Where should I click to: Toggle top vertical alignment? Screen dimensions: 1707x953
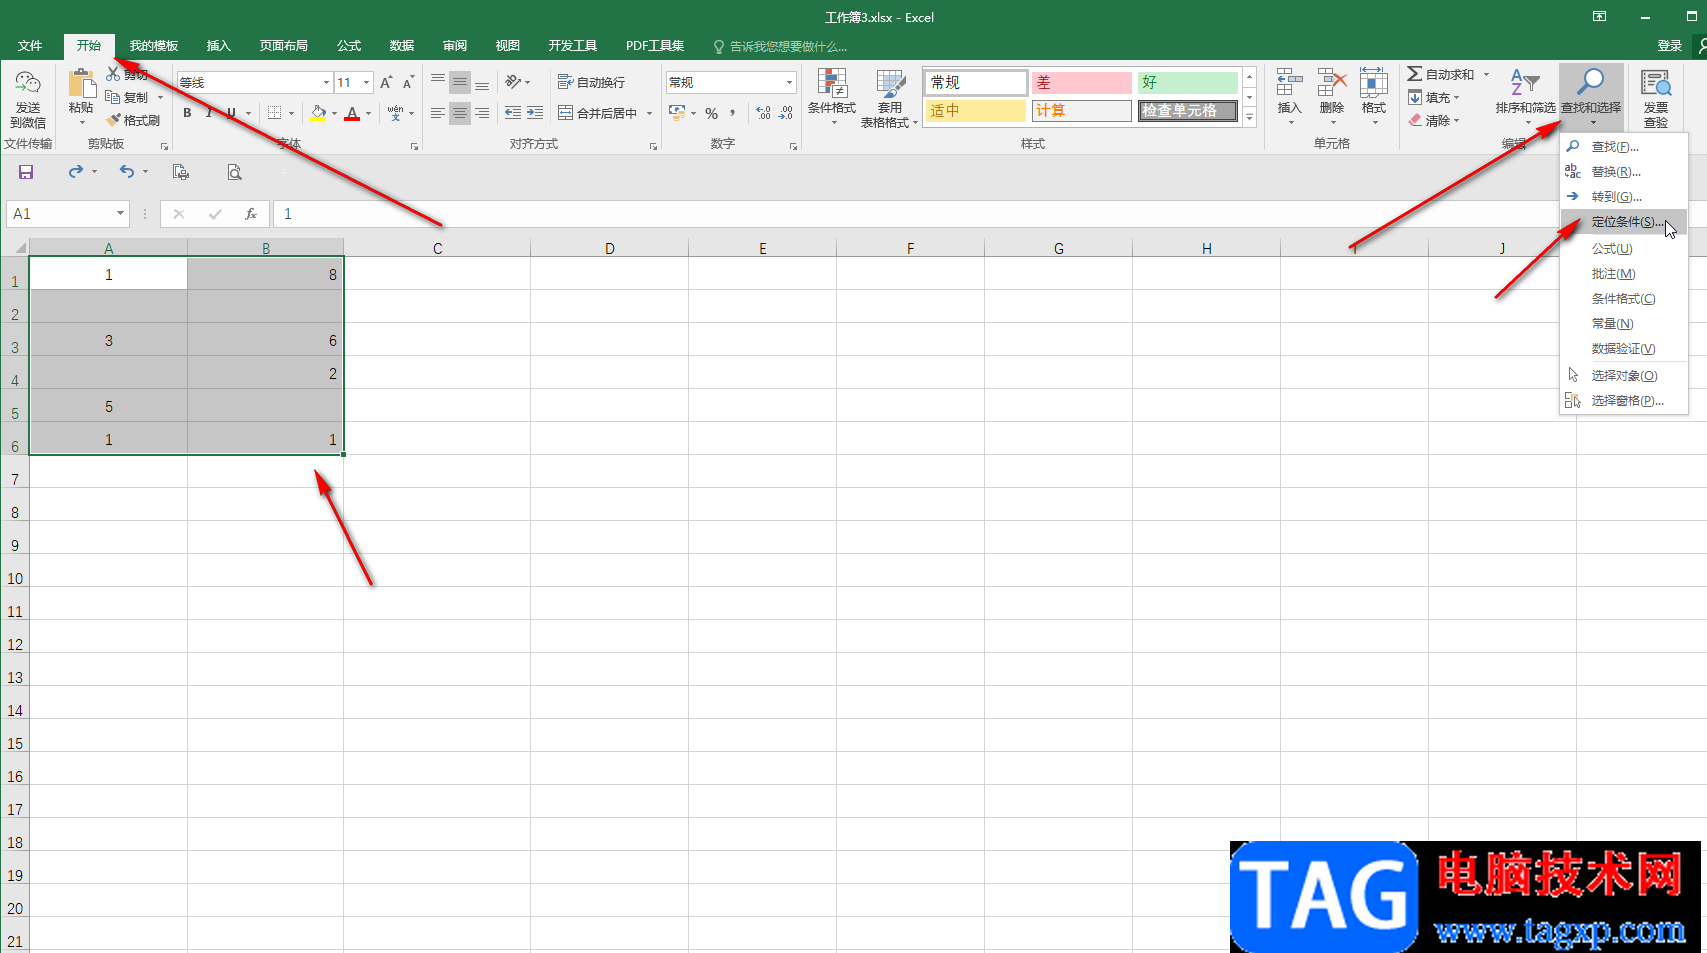coord(437,82)
